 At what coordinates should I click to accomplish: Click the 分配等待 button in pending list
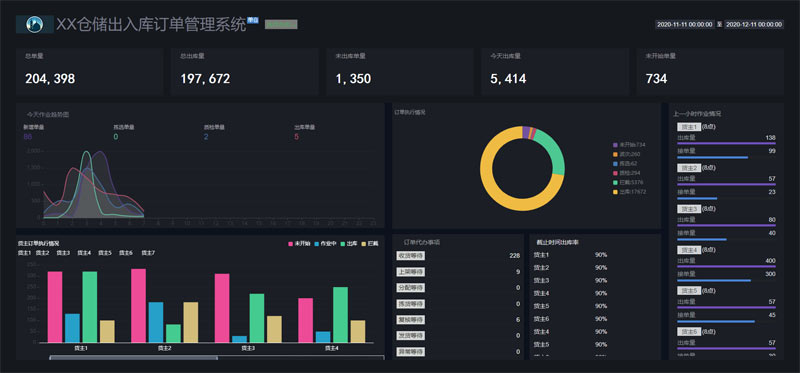click(x=411, y=288)
